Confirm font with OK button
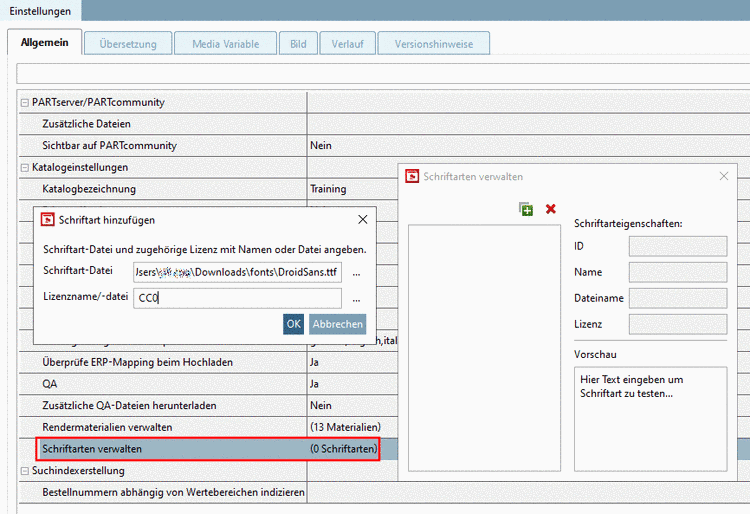The height and width of the screenshot is (514, 750). coord(293,324)
